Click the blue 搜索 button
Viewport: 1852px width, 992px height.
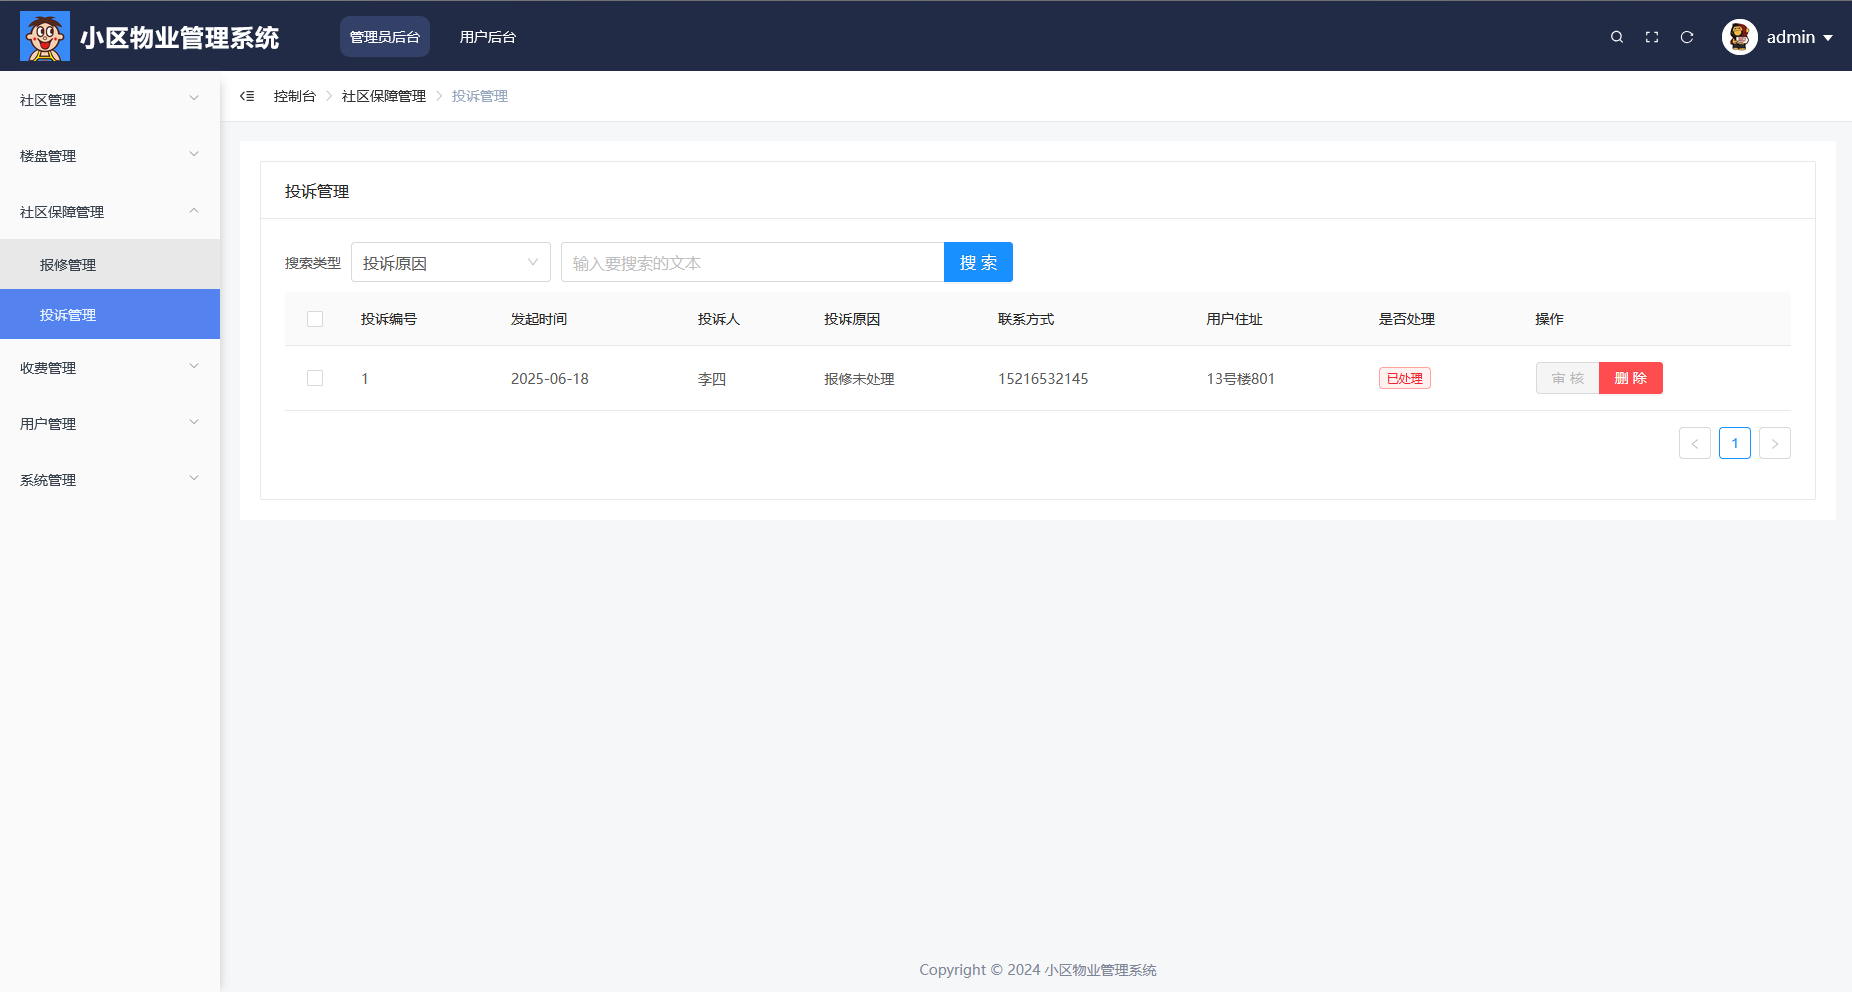coord(978,262)
